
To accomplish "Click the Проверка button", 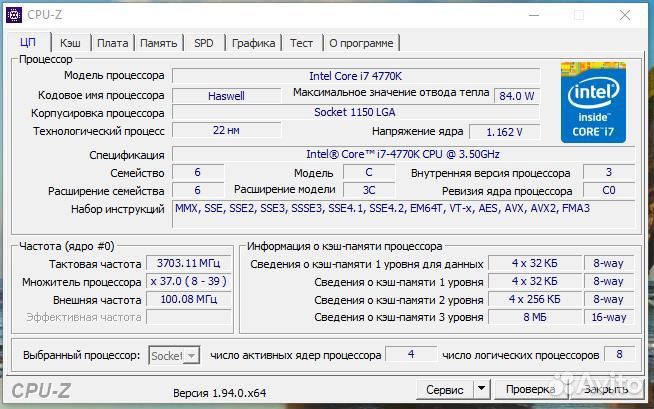I will [531, 389].
